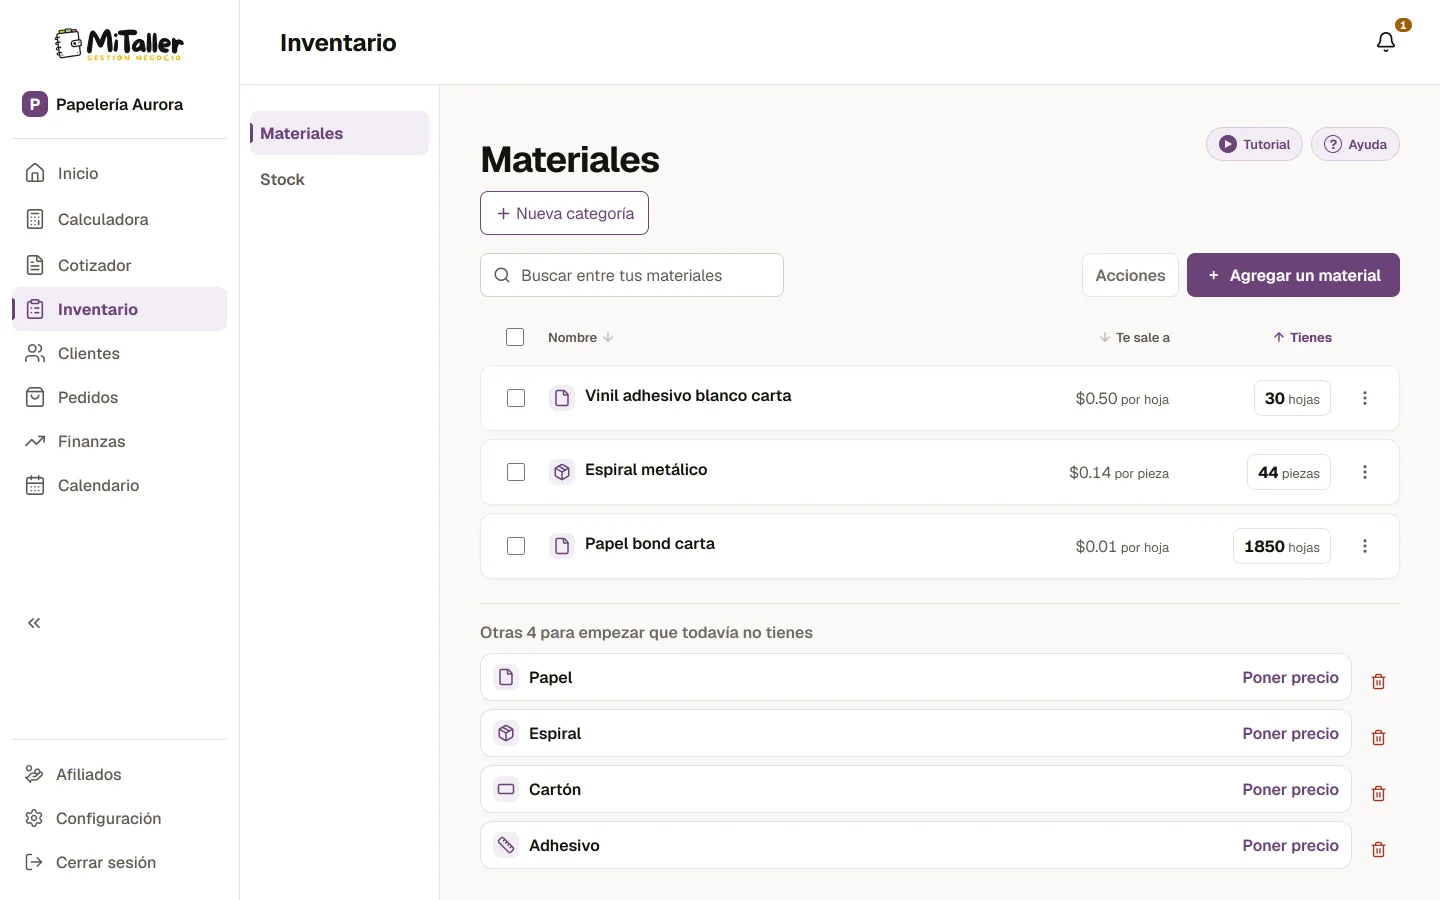Click the tag icon beside Adhesivo
This screenshot has width=1440, height=900.
pos(506,845)
